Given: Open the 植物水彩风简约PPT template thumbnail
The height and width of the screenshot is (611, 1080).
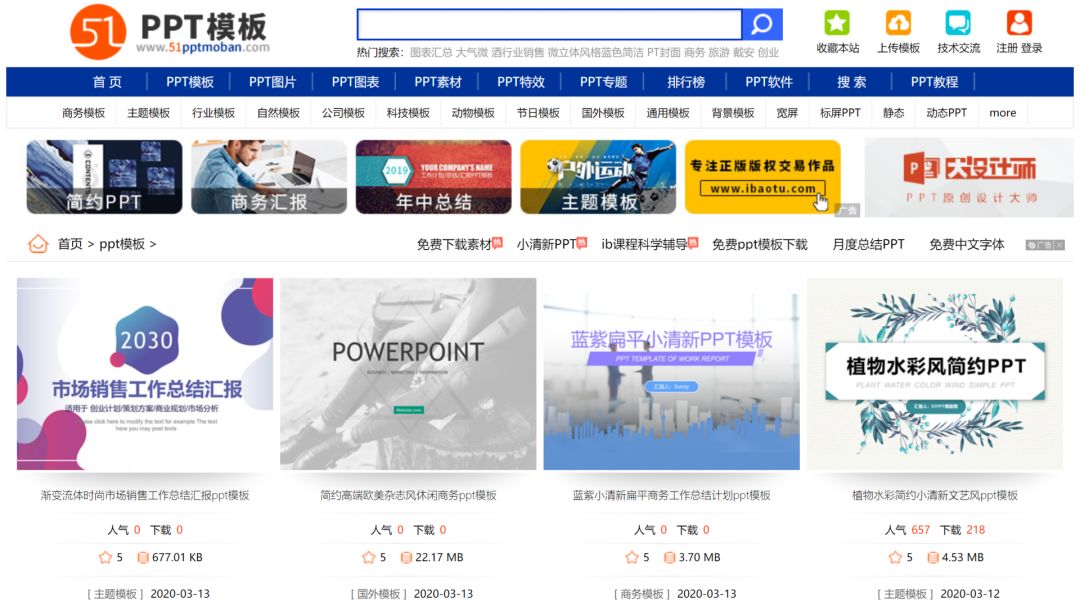Looking at the screenshot, I should pyautogui.click(x=935, y=374).
